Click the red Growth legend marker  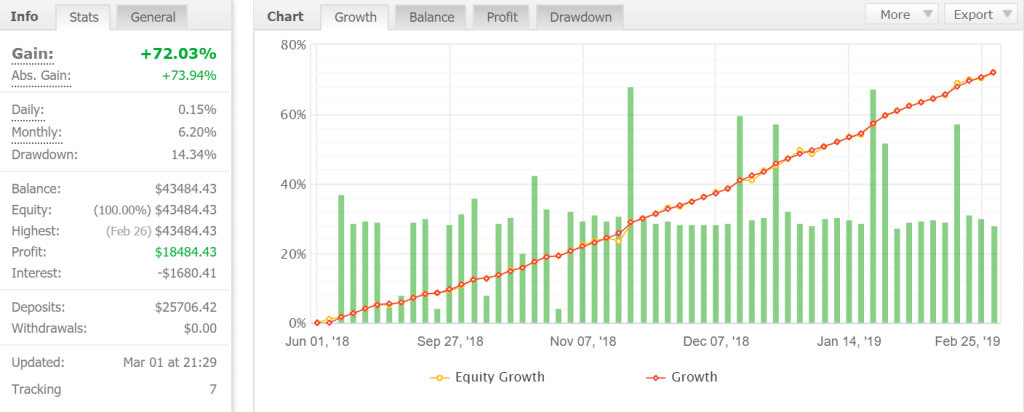pos(655,378)
